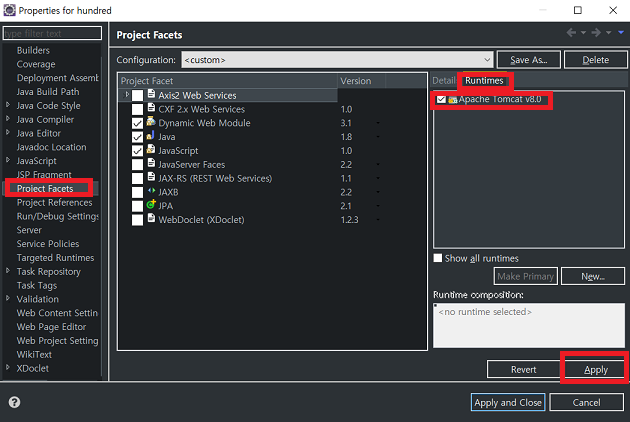Select Java Build Path in tree
This screenshot has height=422, width=630.
48,92
